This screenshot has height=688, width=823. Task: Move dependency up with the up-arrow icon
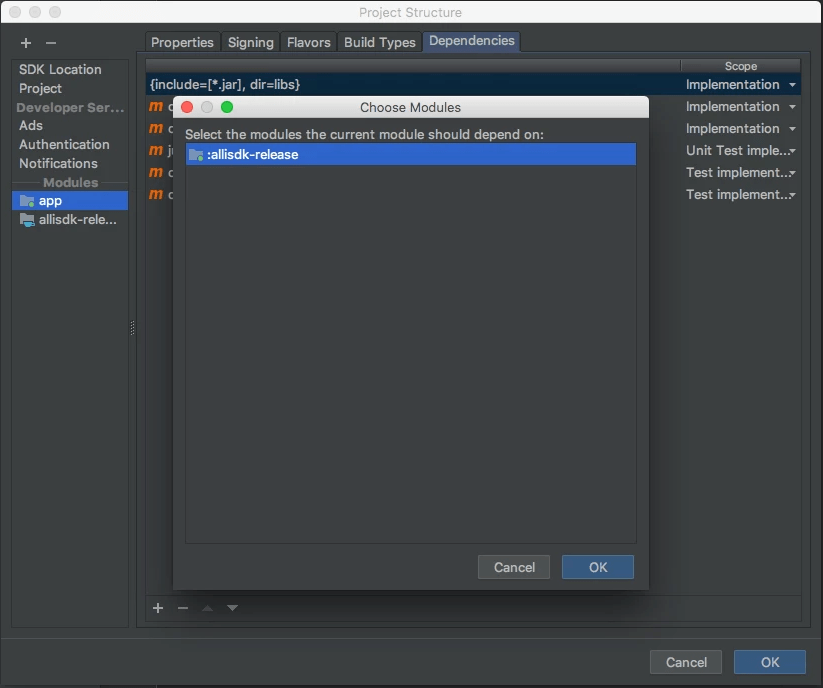[207, 608]
